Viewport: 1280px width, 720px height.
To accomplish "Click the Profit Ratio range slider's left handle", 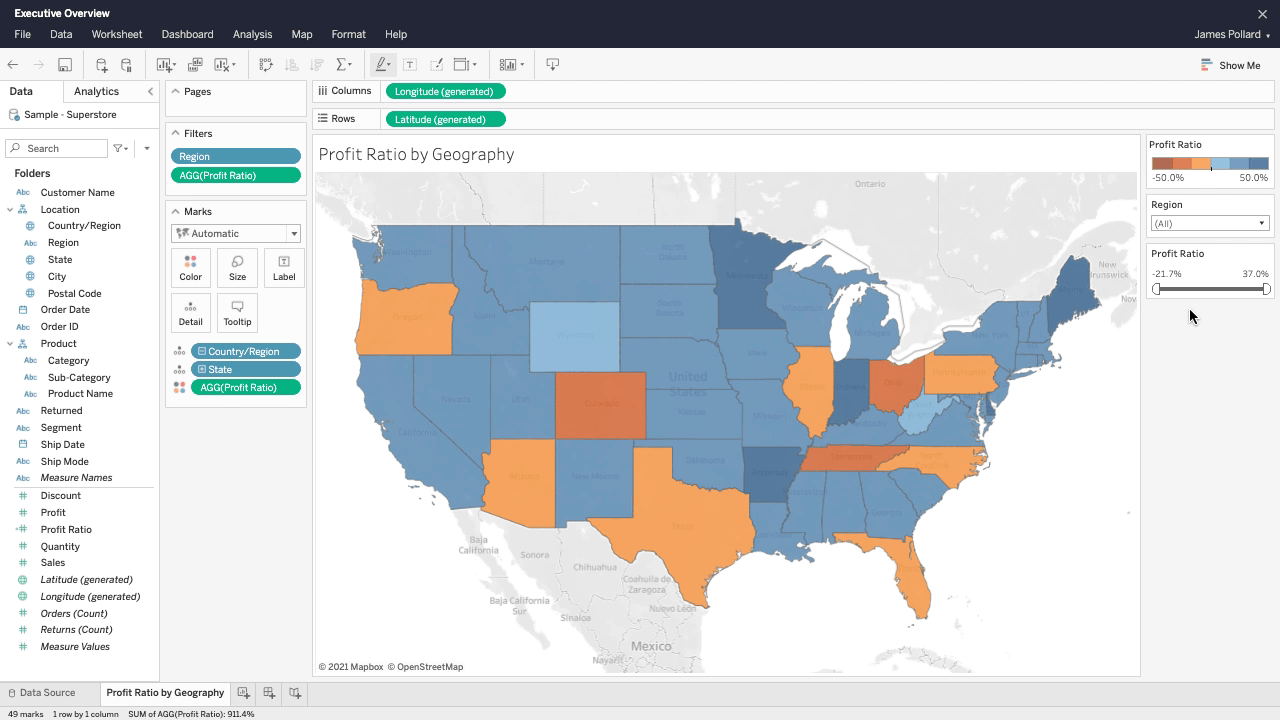I will click(x=1157, y=289).
